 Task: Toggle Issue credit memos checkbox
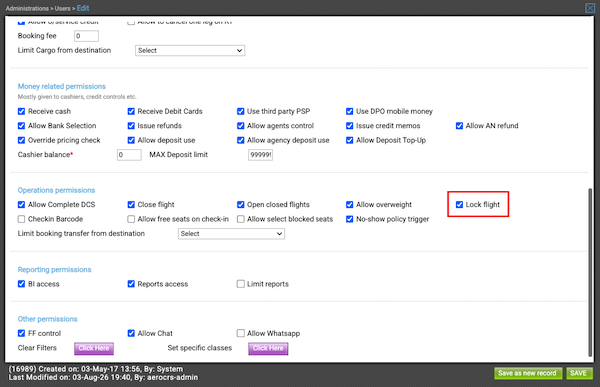pos(349,126)
